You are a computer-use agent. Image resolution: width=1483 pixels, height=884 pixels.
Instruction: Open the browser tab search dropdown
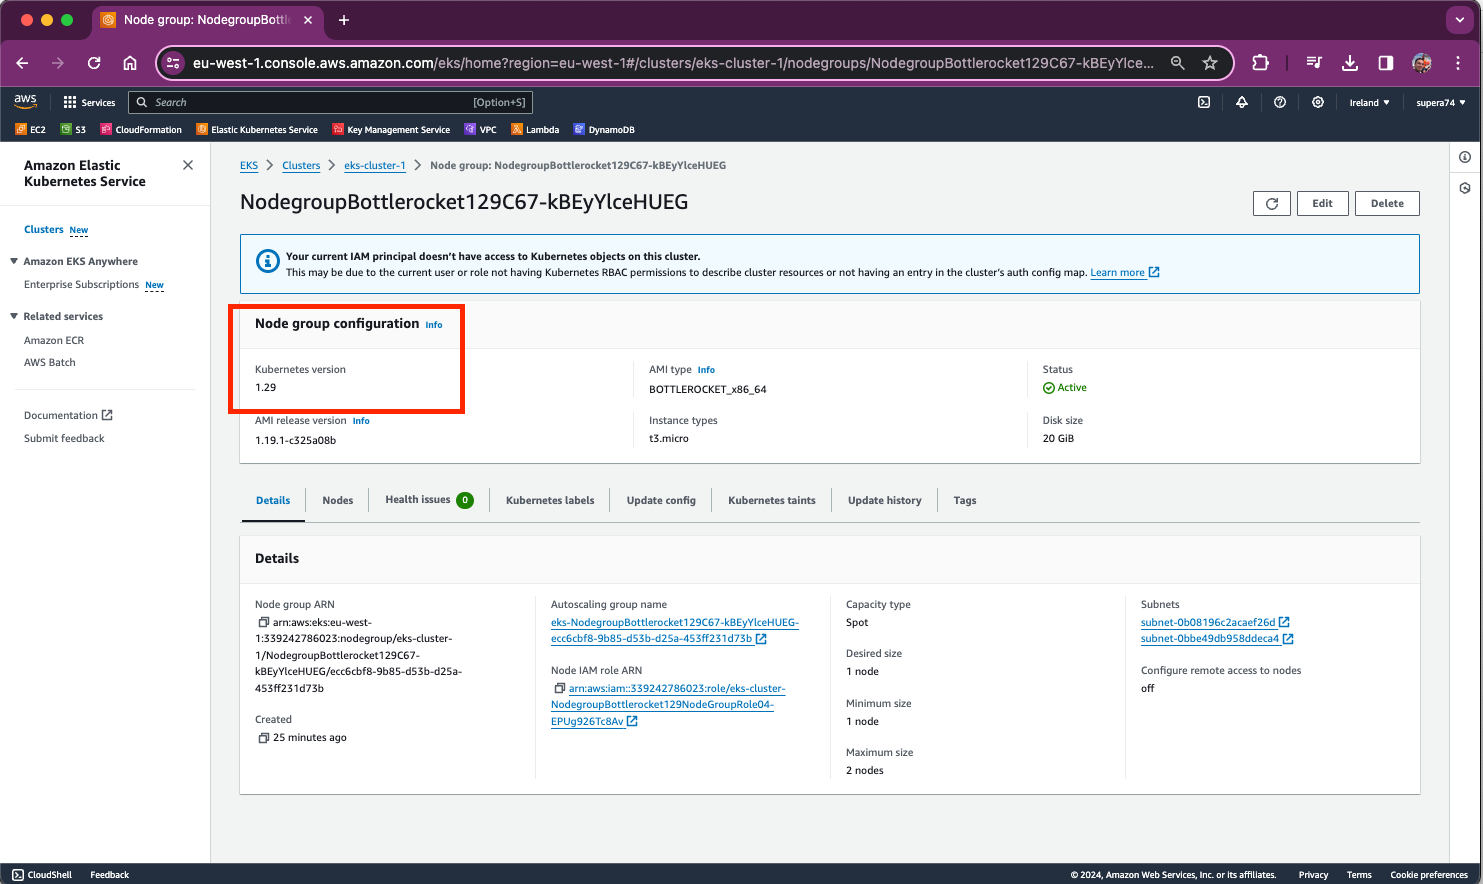click(x=1461, y=20)
